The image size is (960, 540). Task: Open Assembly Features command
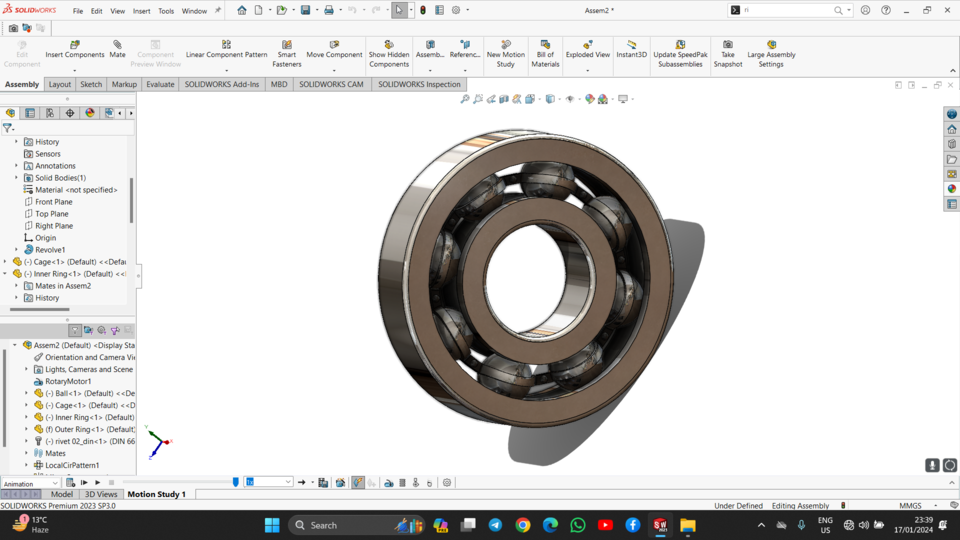[x=430, y=50]
